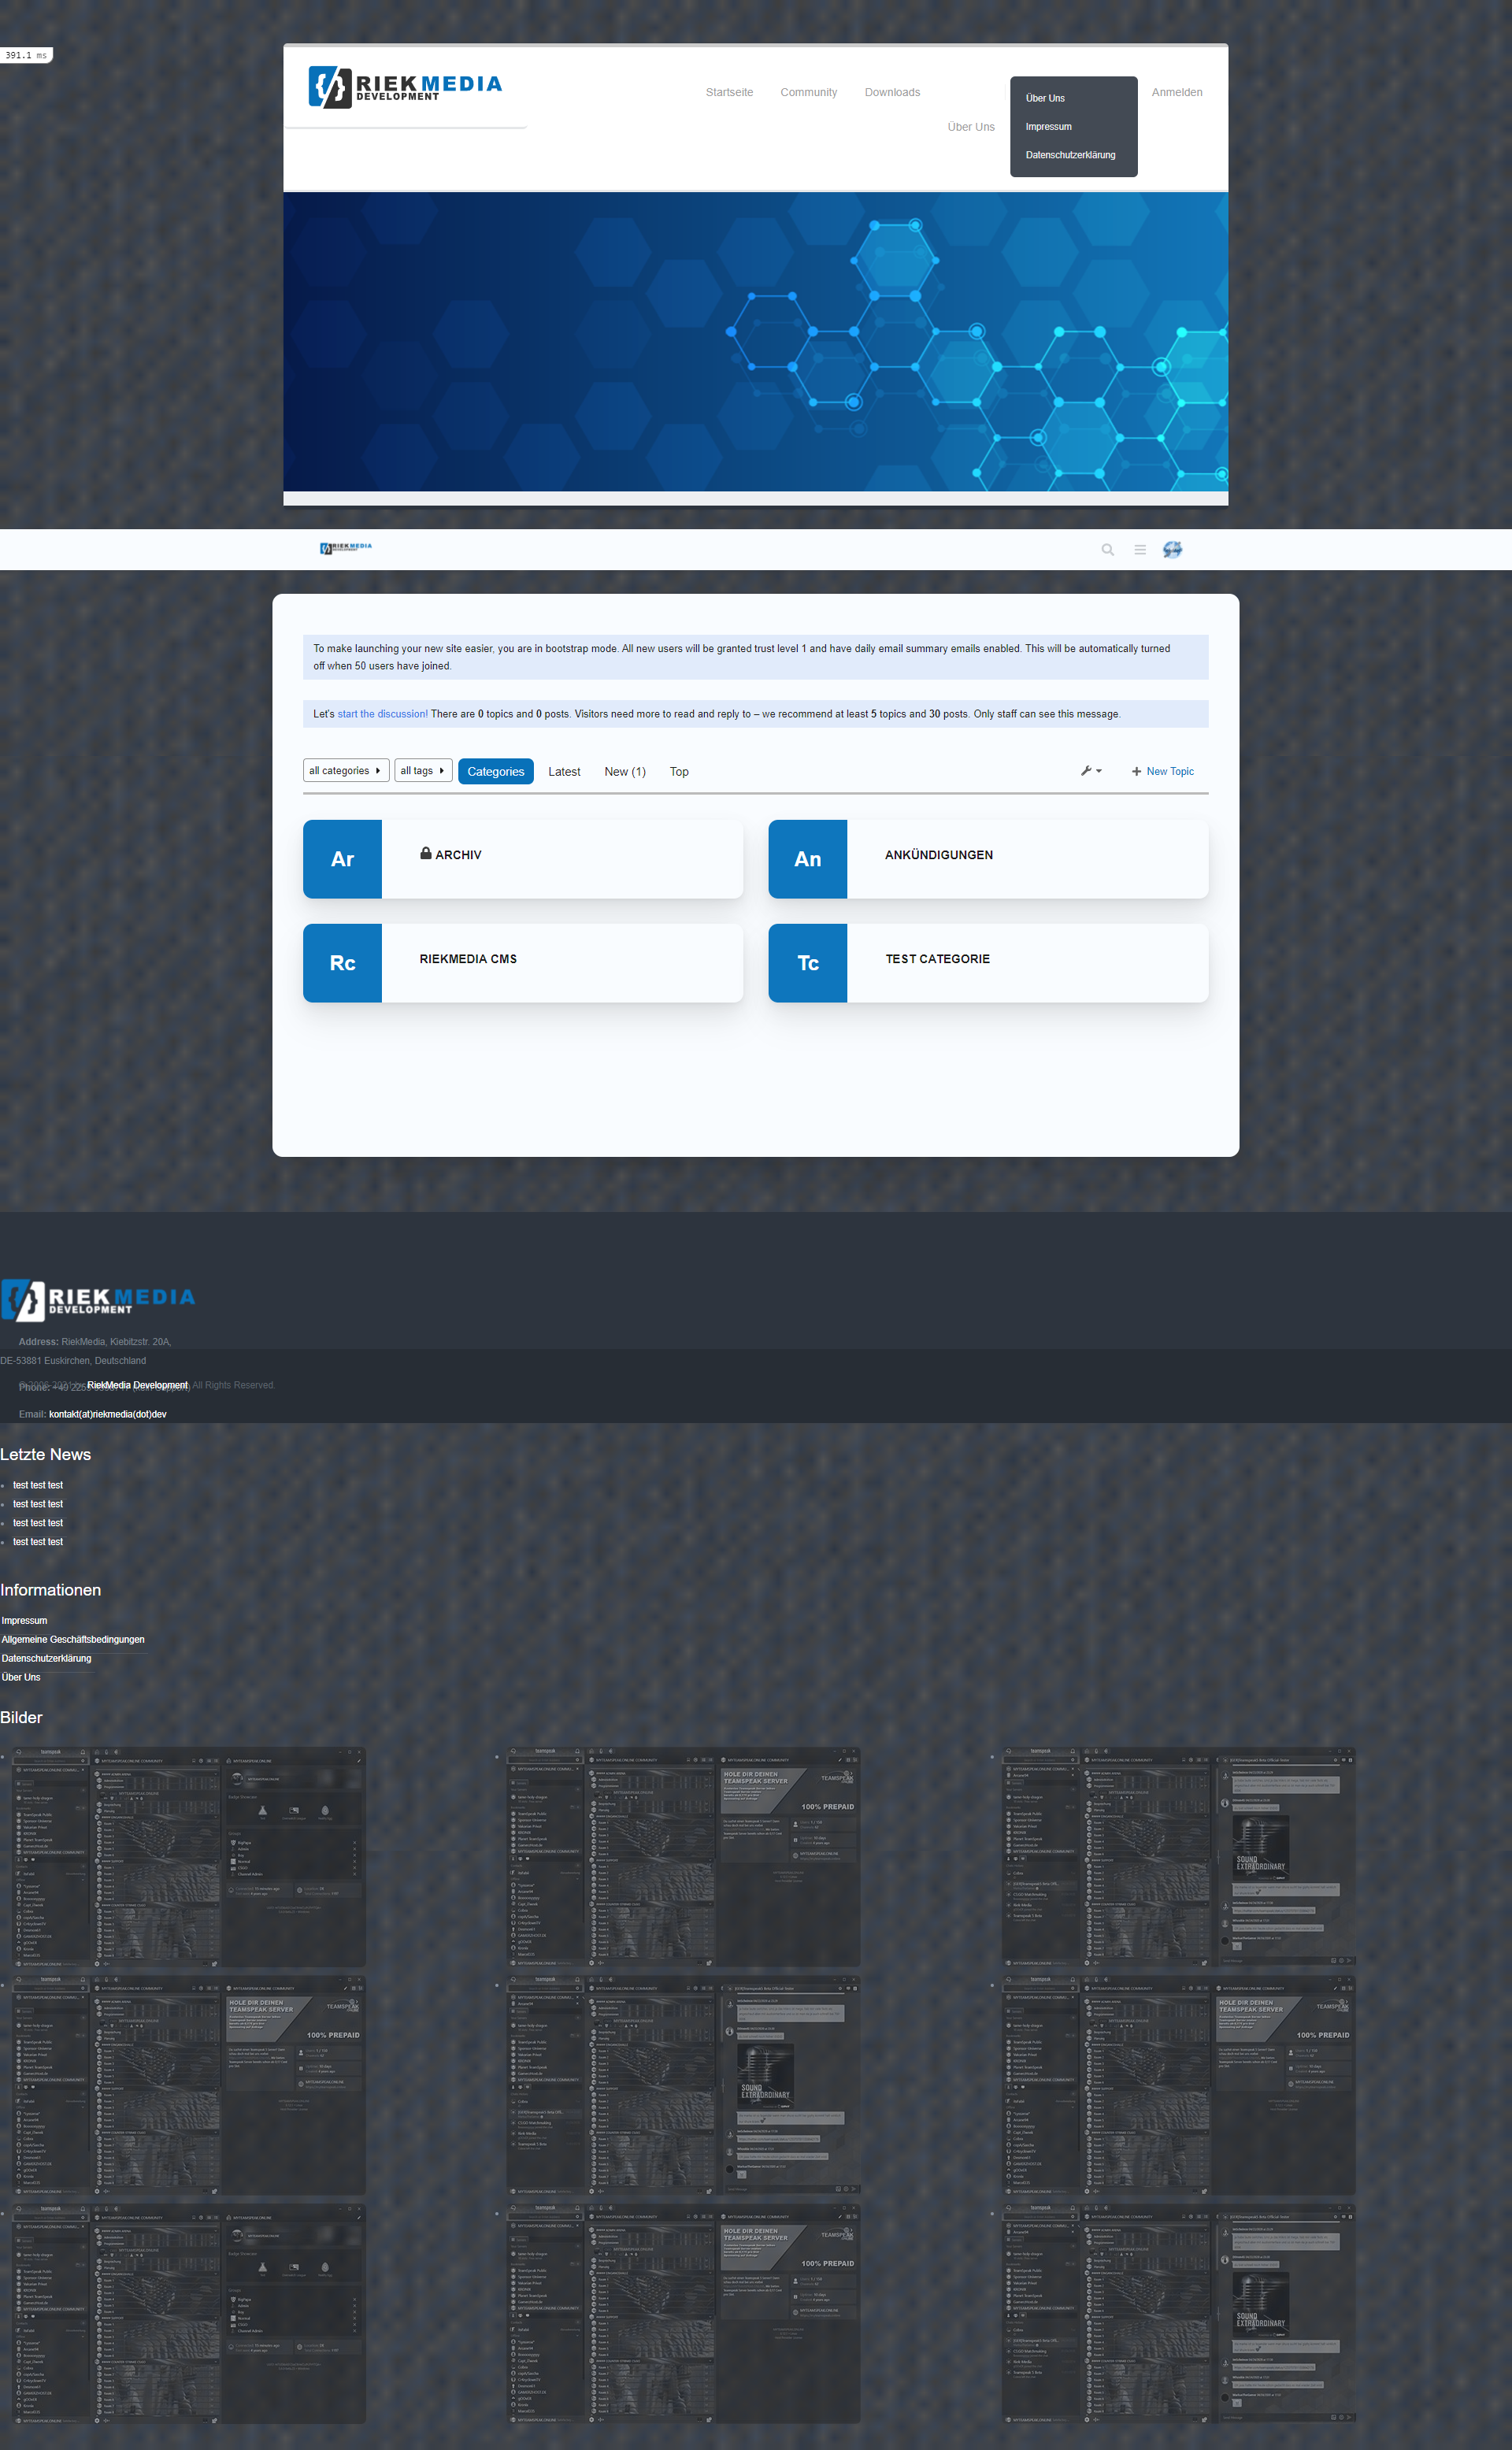The image size is (1512, 2450).
Task: Open Datenschutzerklärung link in footer Informationen
Action: 46,1658
